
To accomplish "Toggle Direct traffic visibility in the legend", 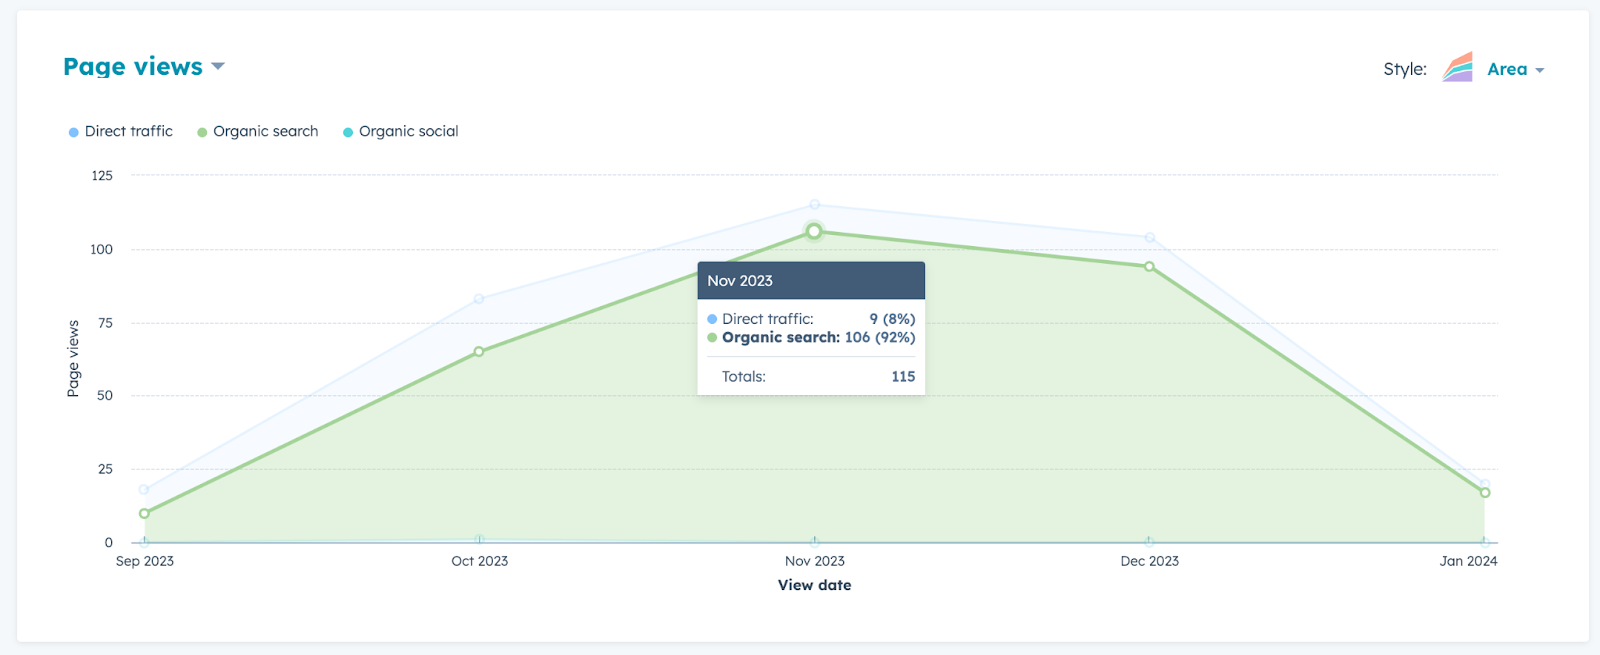I will (x=120, y=131).
